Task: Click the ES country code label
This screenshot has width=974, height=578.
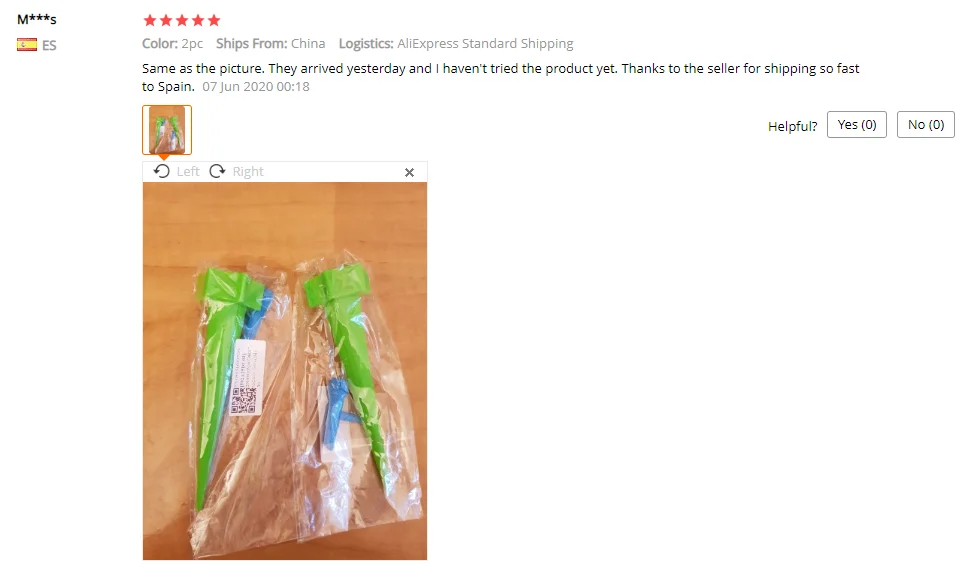Action: point(49,45)
